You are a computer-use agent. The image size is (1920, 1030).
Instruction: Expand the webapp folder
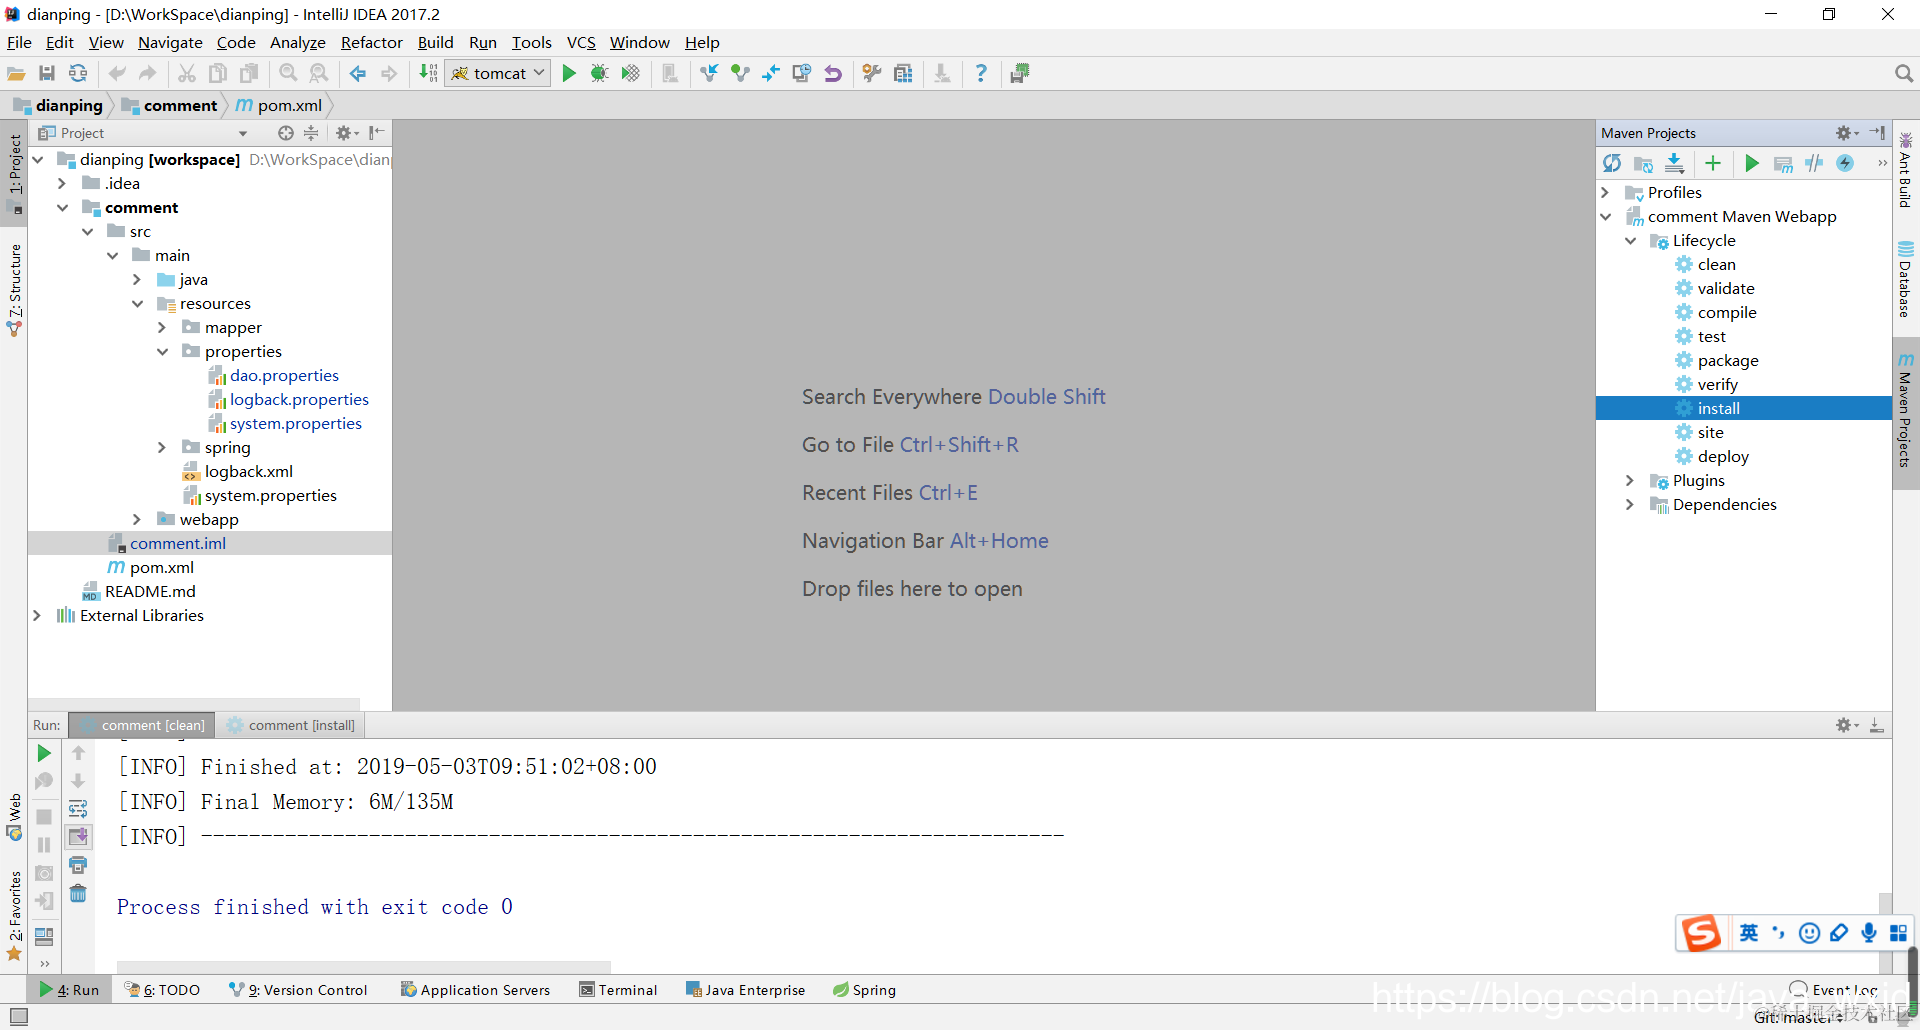pos(137,520)
